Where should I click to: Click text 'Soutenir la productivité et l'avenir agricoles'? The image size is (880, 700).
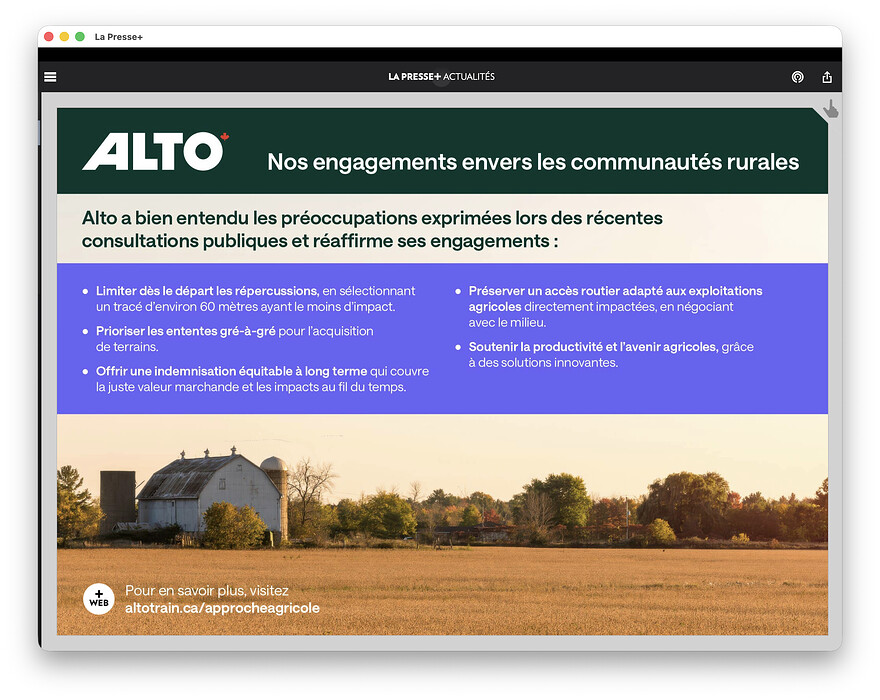593,347
